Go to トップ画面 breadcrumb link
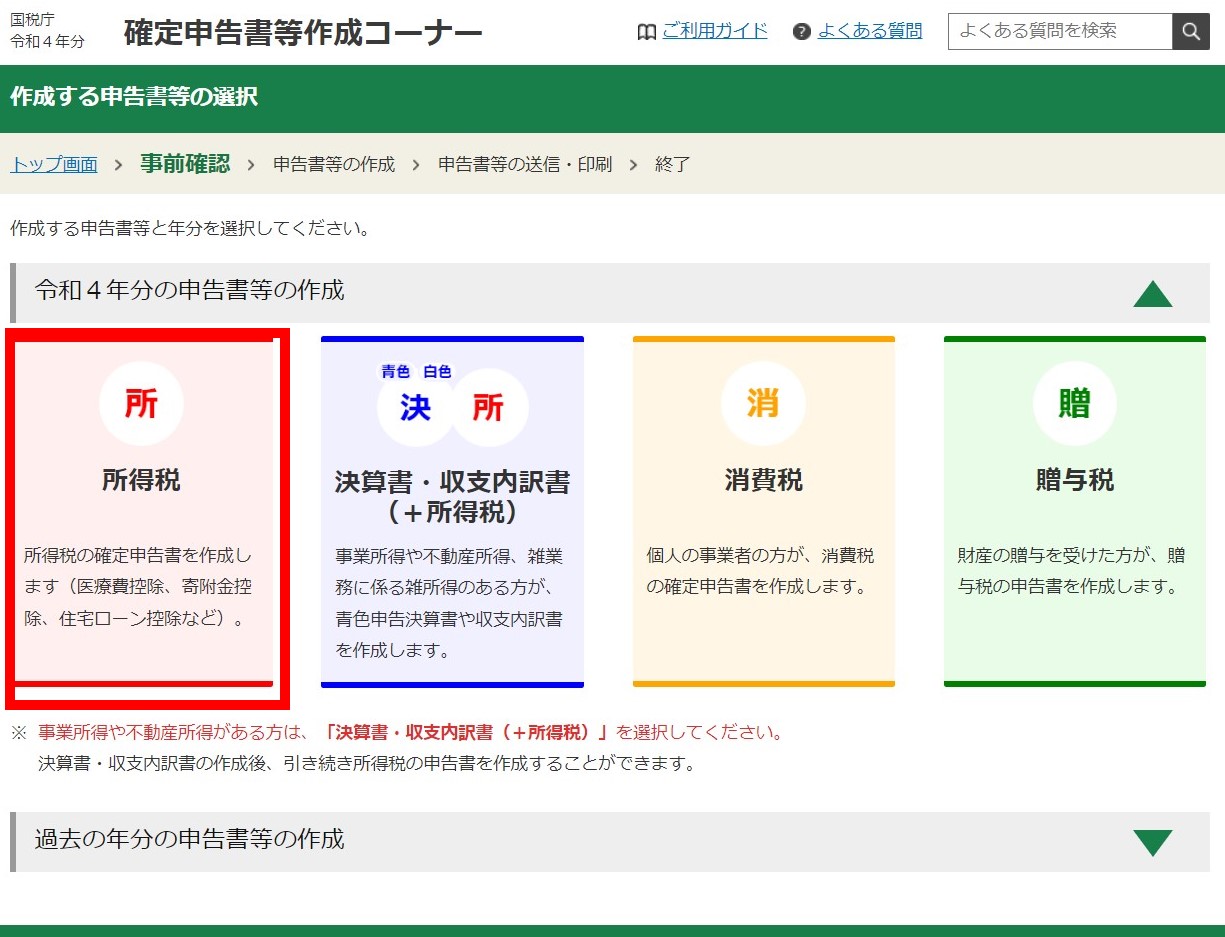The width and height of the screenshot is (1225, 937). (54, 165)
